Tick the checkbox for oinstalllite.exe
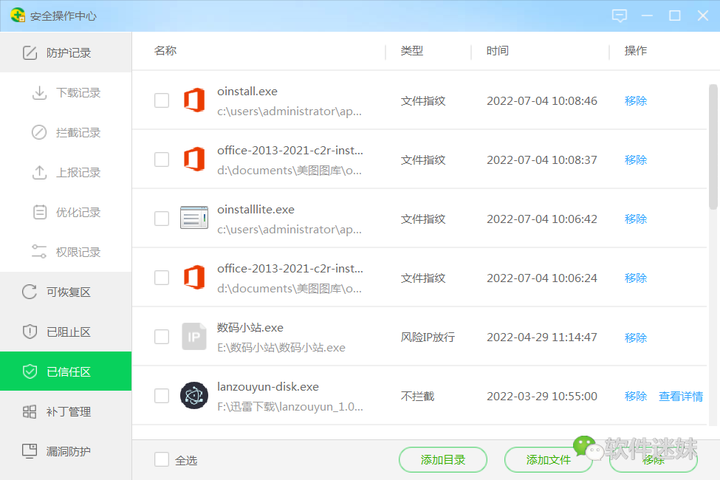 tap(162, 218)
